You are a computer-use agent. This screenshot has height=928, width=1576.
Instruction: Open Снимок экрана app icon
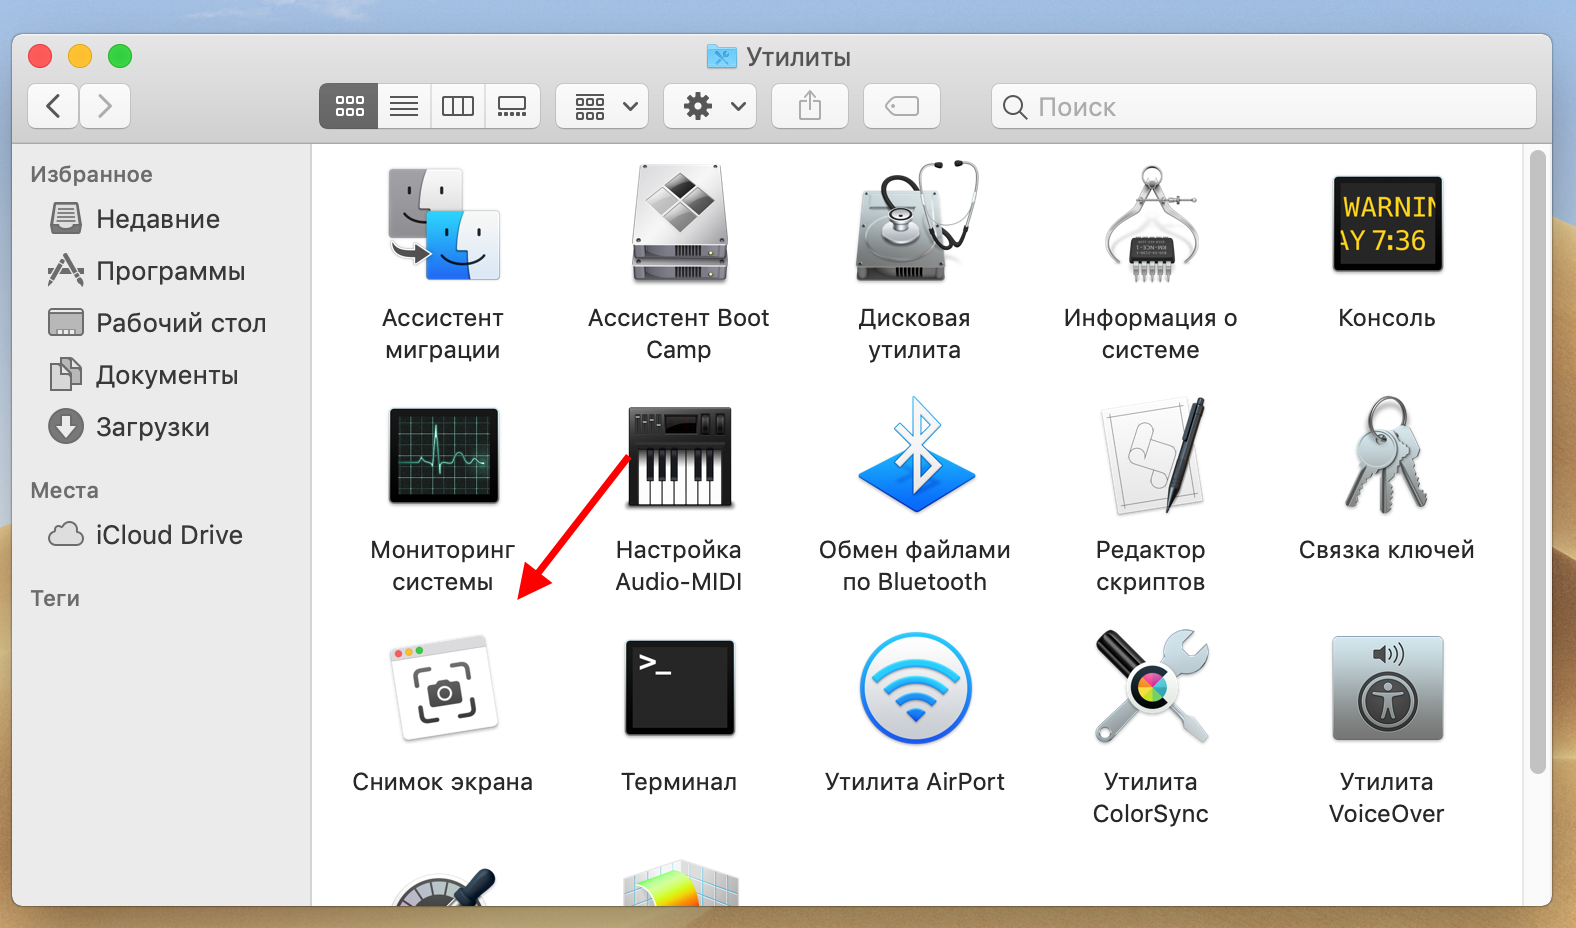coord(443,688)
